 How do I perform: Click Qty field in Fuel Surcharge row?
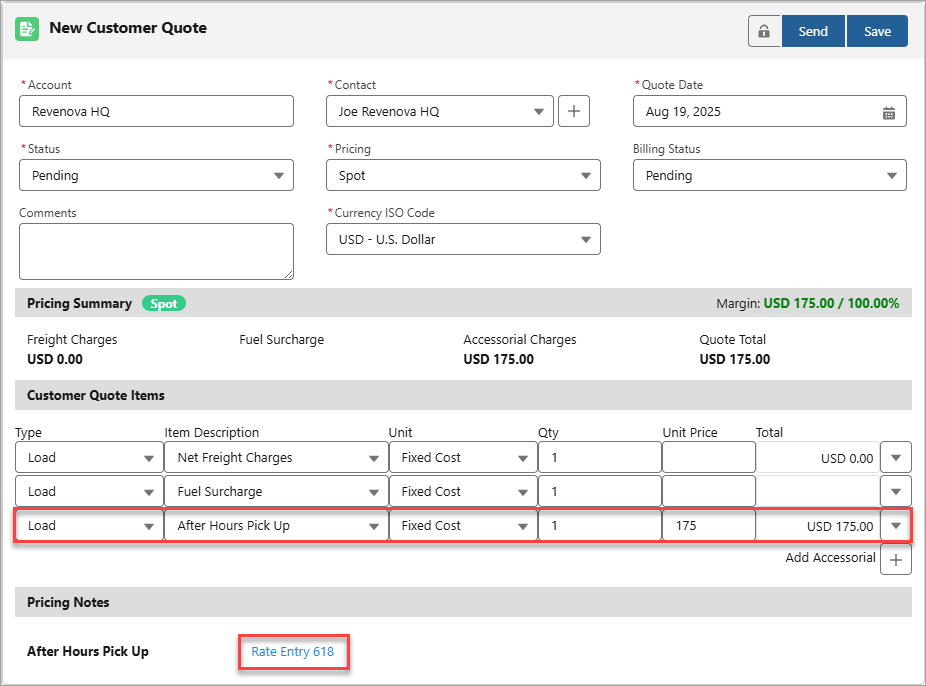click(599, 491)
